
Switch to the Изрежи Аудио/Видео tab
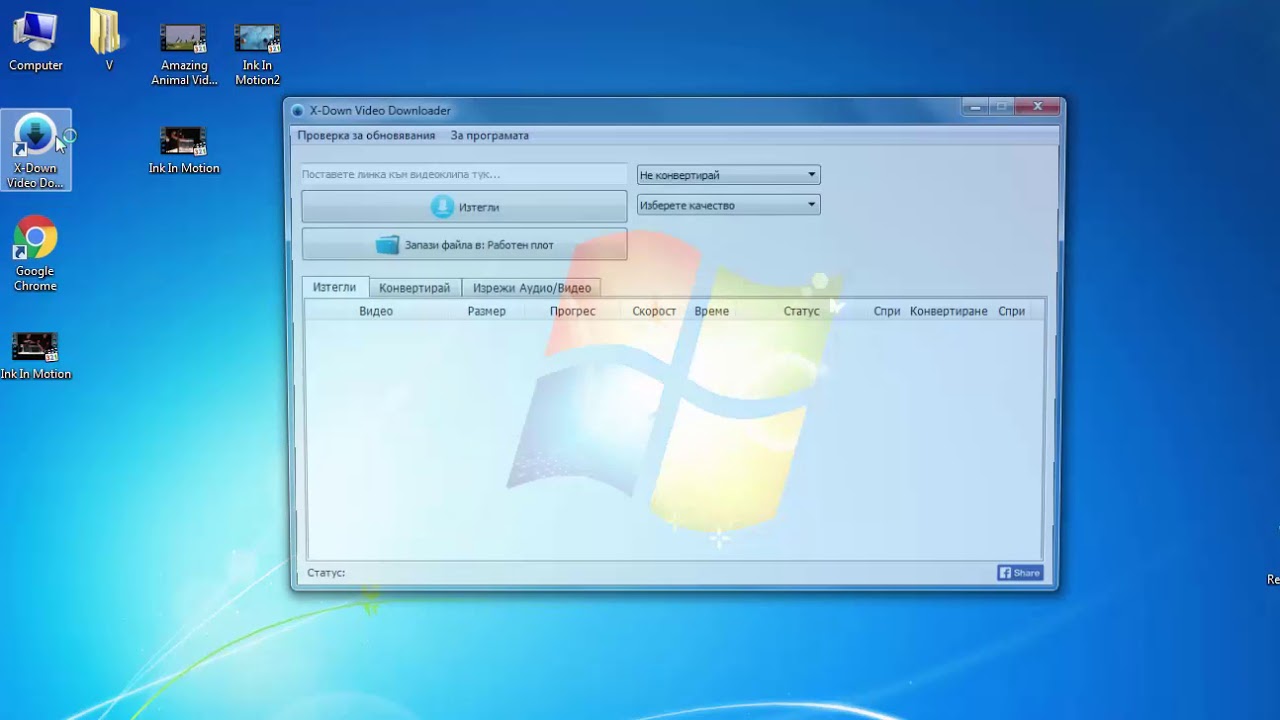coord(532,288)
